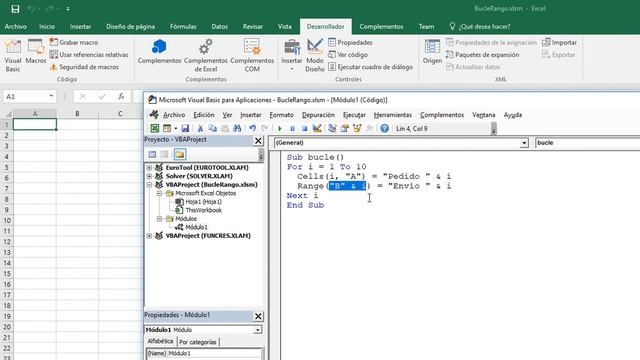
Task: Expand the VBAProject (FUNCRES.XLAM) node
Action: click(x=149, y=236)
